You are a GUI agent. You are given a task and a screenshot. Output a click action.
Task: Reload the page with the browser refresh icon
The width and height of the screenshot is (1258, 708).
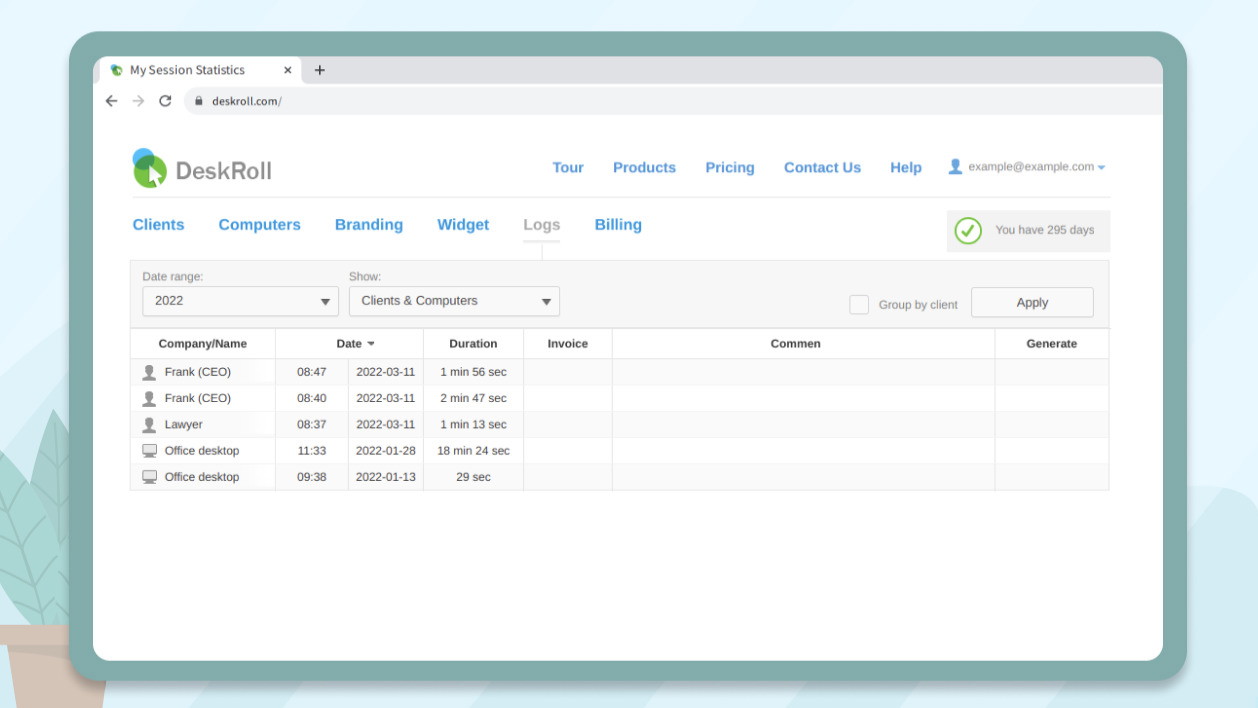point(165,101)
